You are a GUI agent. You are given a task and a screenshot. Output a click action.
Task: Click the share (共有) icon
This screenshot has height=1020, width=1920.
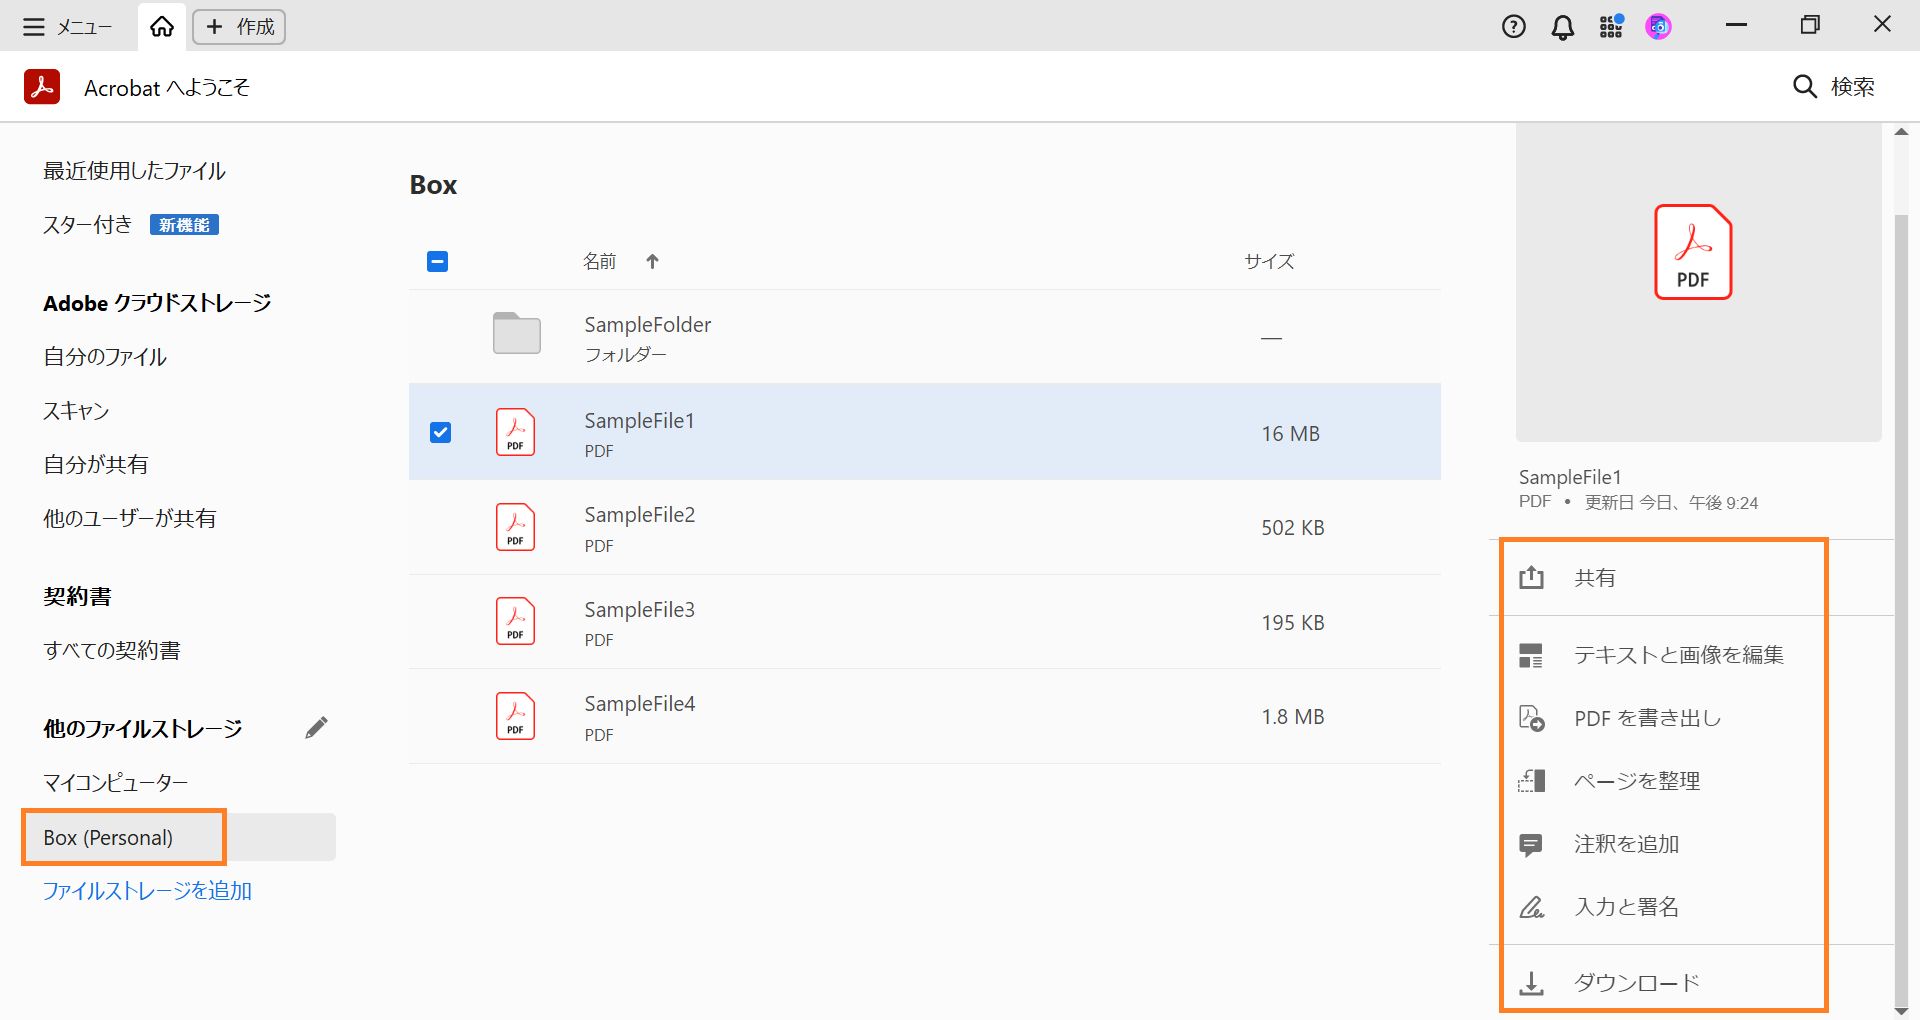(1531, 577)
